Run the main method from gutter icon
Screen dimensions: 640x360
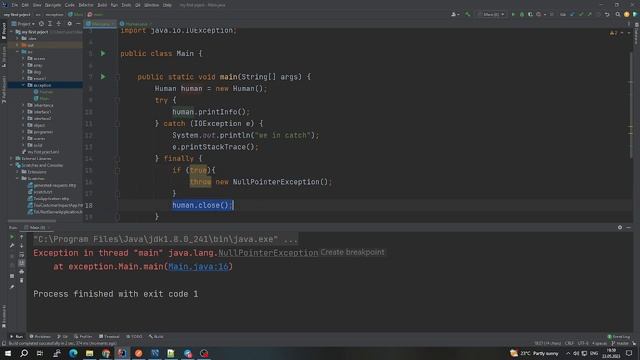click(x=103, y=77)
